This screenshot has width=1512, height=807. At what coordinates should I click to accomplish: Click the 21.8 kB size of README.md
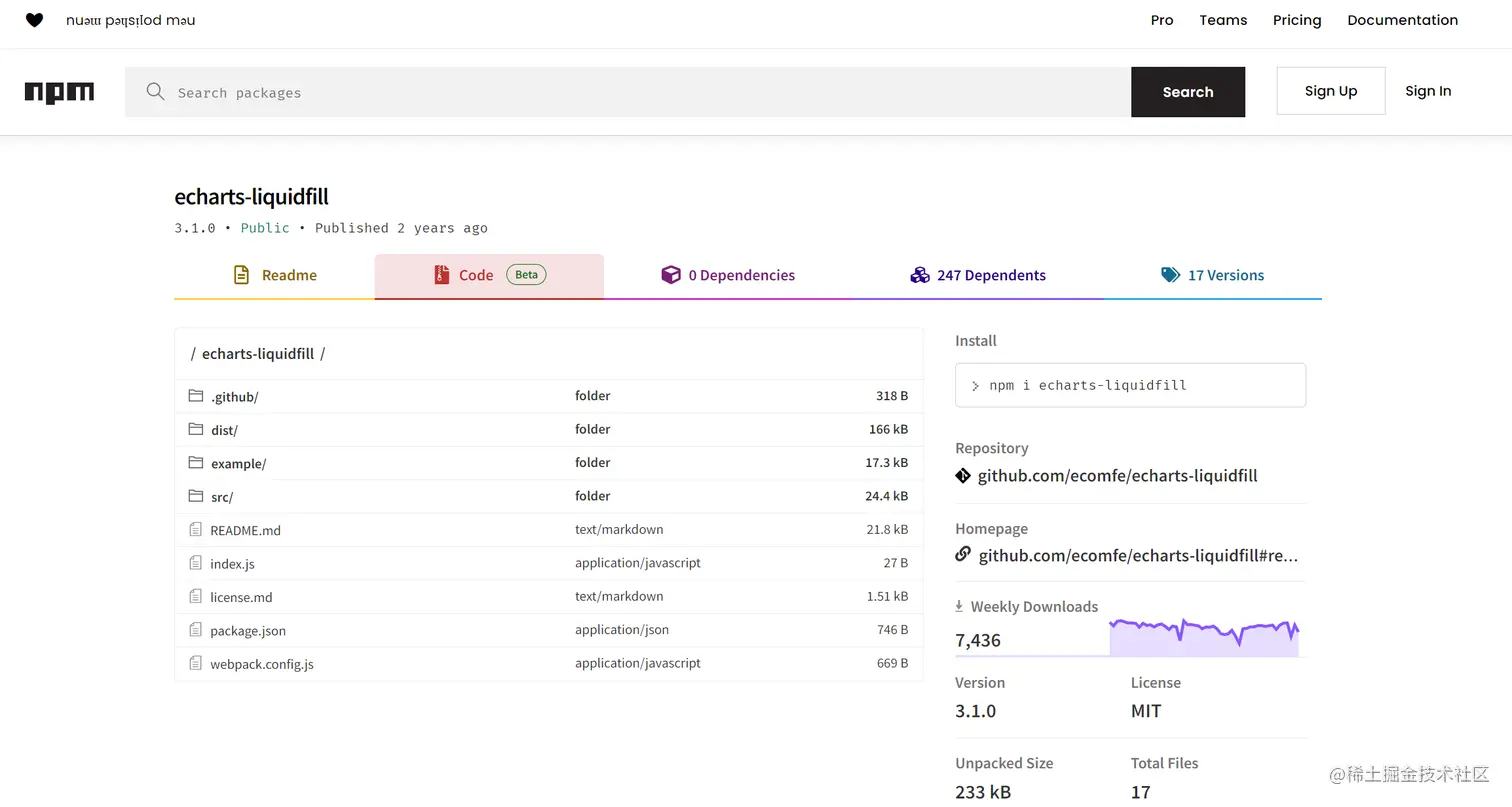tap(887, 529)
